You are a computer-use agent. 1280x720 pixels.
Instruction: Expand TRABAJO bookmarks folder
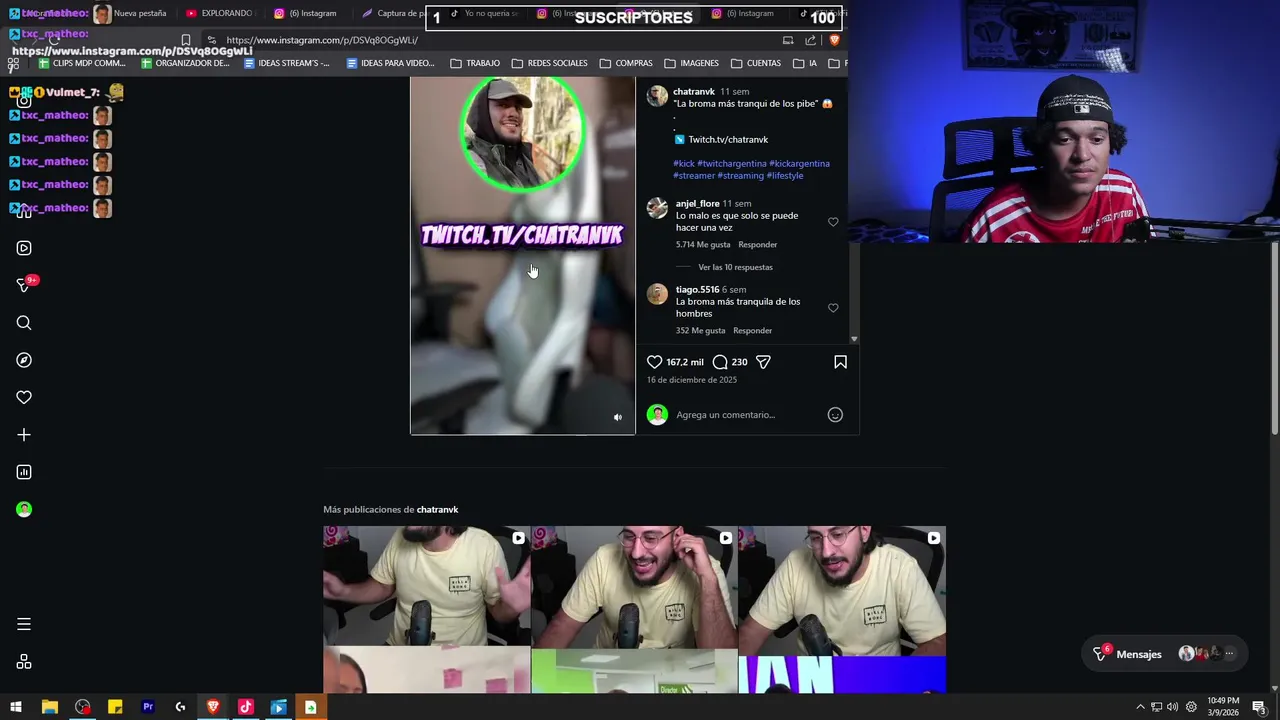coord(475,63)
